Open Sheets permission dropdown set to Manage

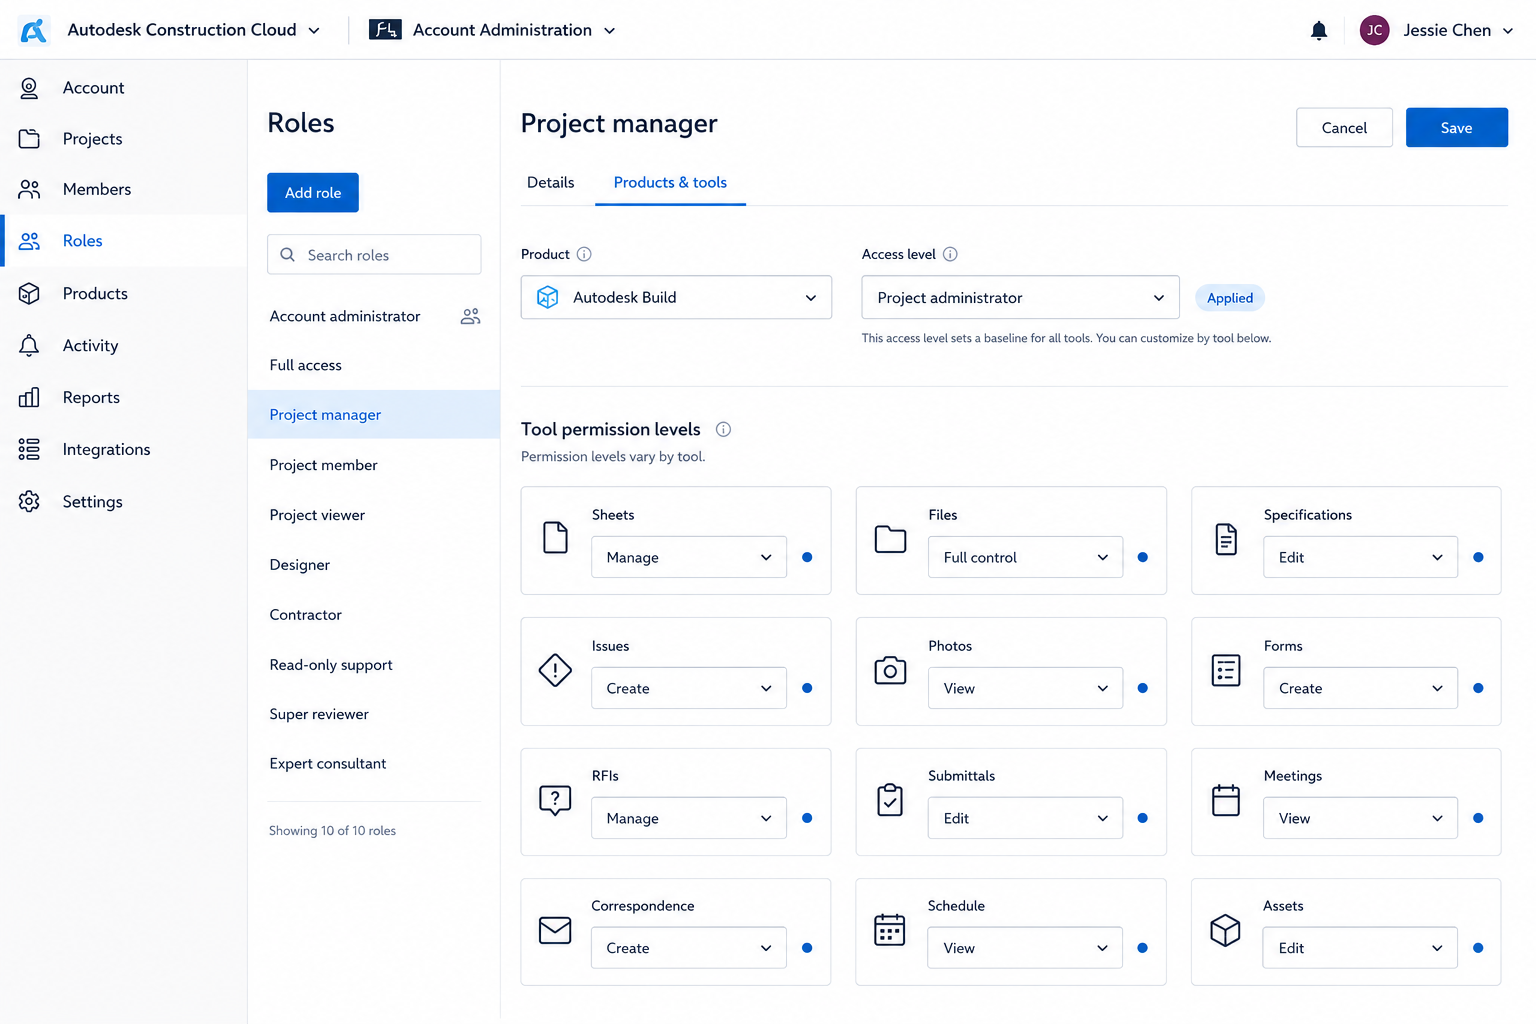689,557
